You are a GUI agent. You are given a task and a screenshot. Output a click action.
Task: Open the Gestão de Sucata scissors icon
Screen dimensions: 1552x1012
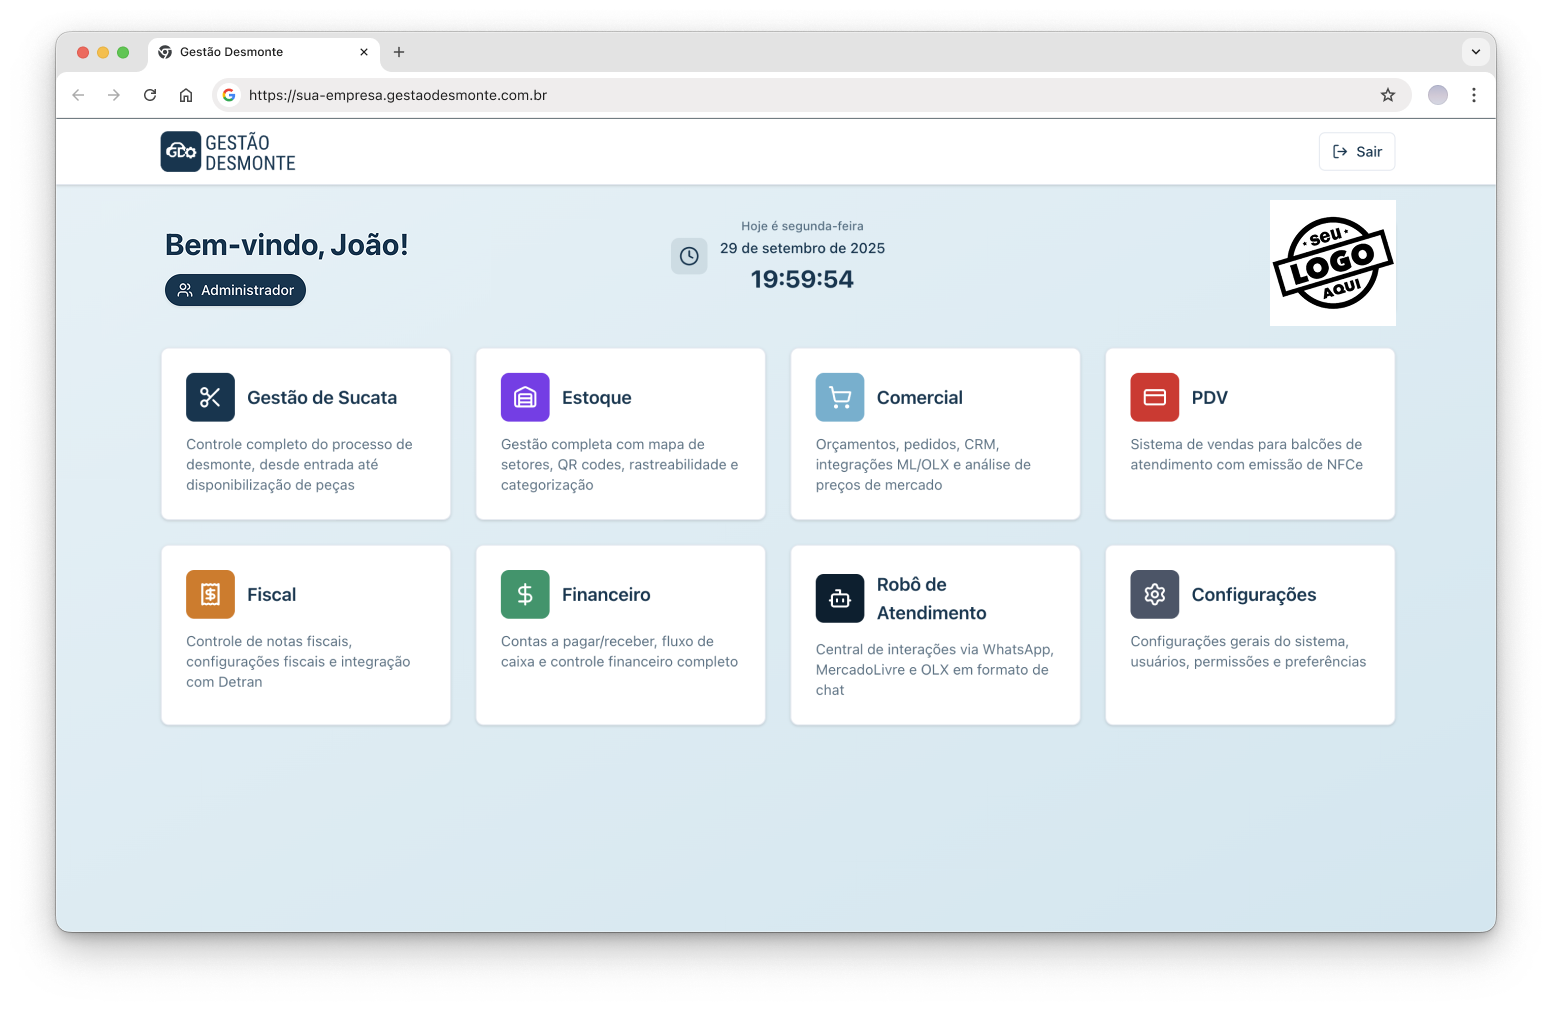click(x=210, y=397)
